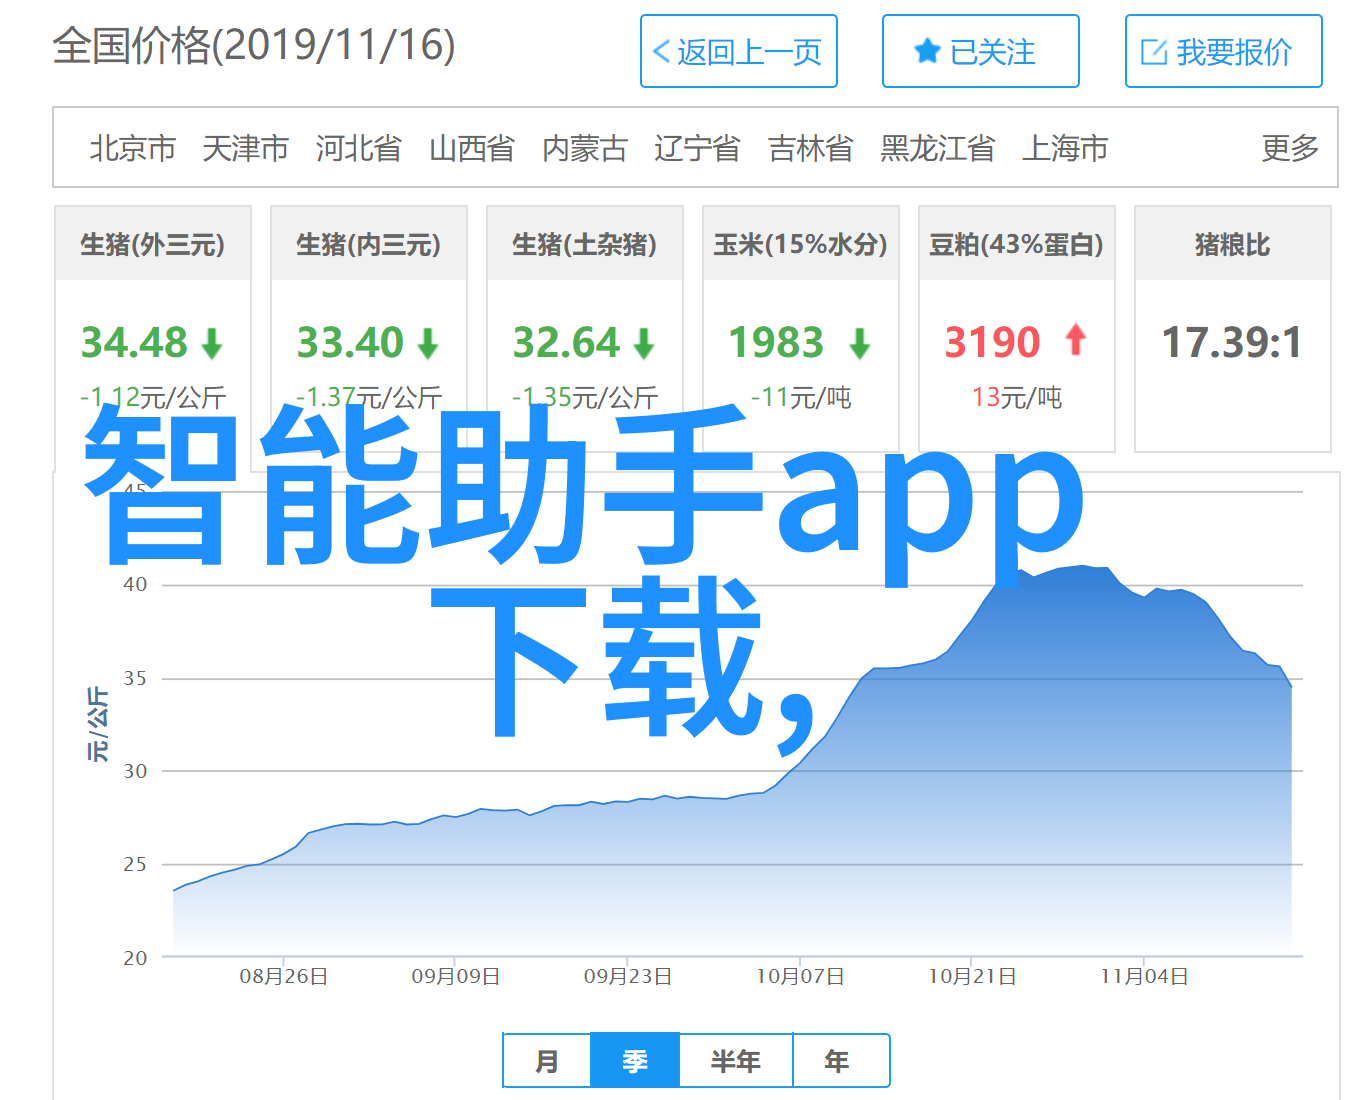Switch chart range to 季
1360x1100 pixels.
pyautogui.click(x=635, y=1061)
